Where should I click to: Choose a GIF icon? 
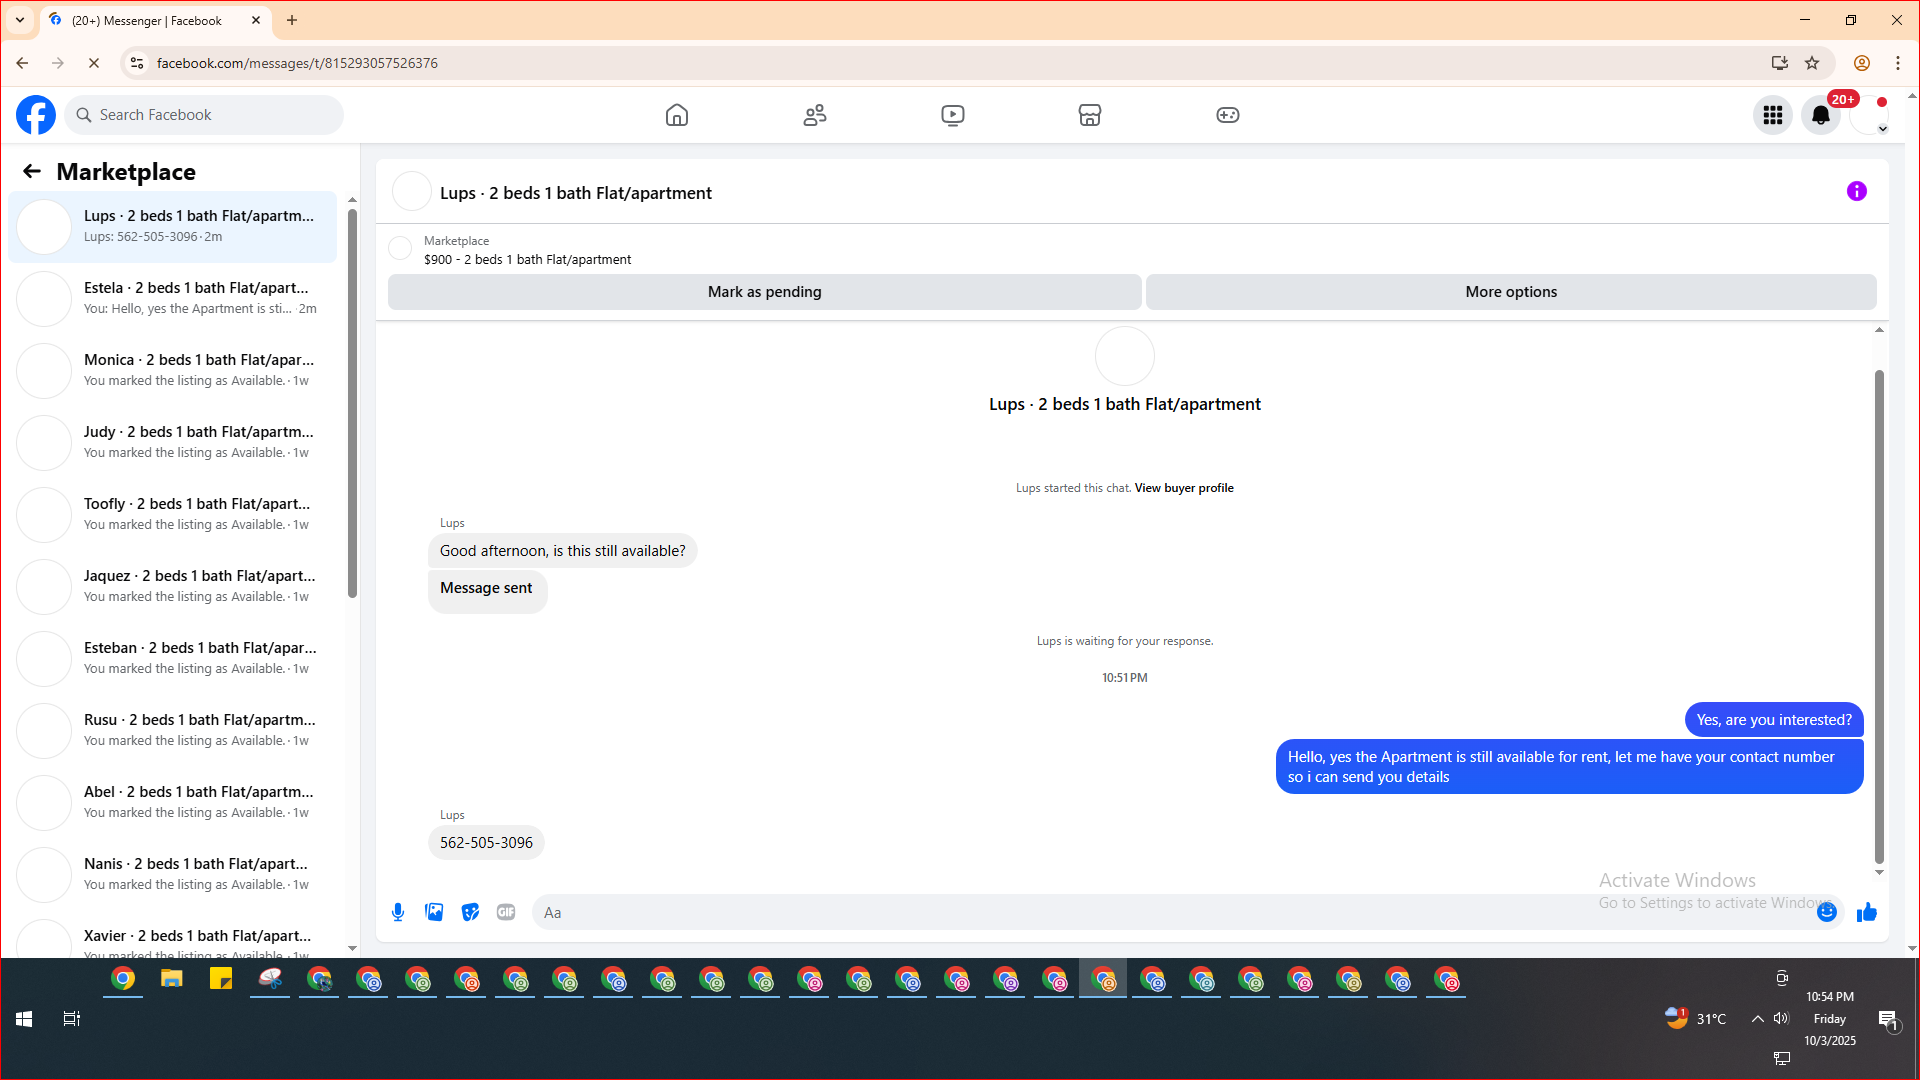pos(506,912)
